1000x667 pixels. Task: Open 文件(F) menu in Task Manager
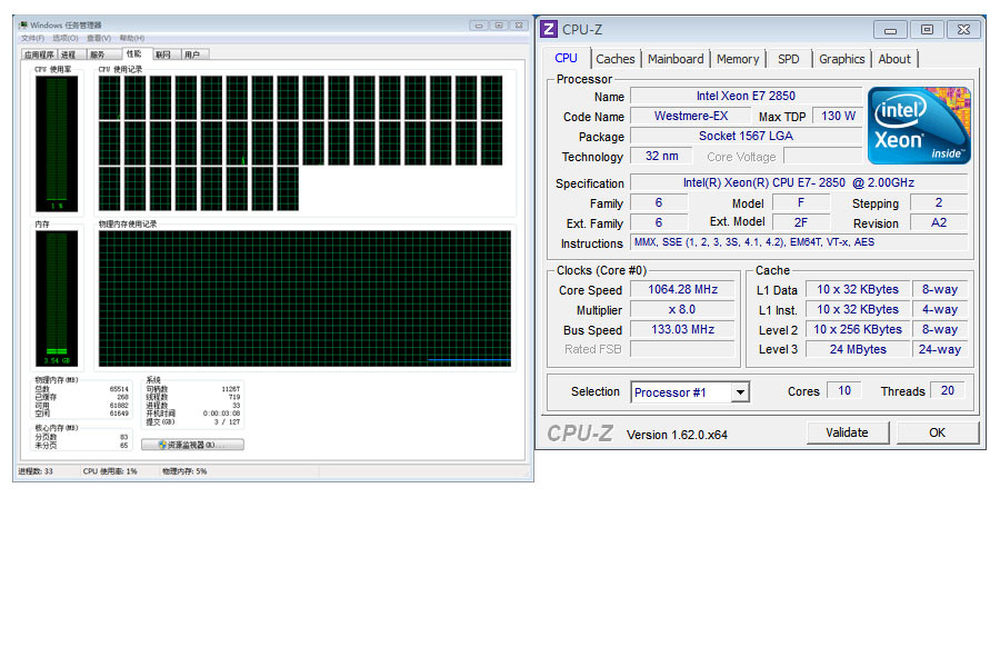[x=33, y=38]
